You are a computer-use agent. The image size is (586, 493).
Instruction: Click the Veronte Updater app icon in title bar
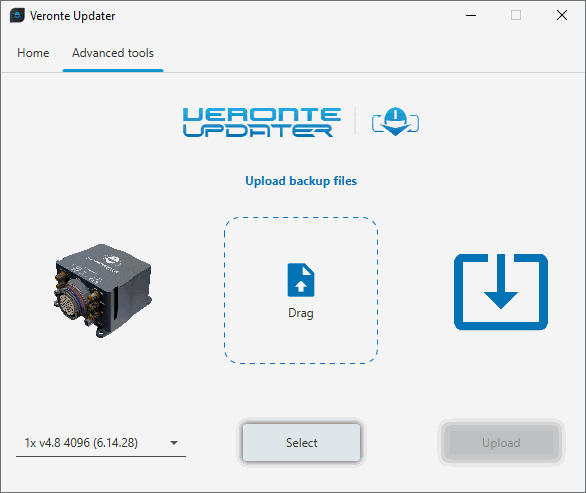(x=17, y=16)
